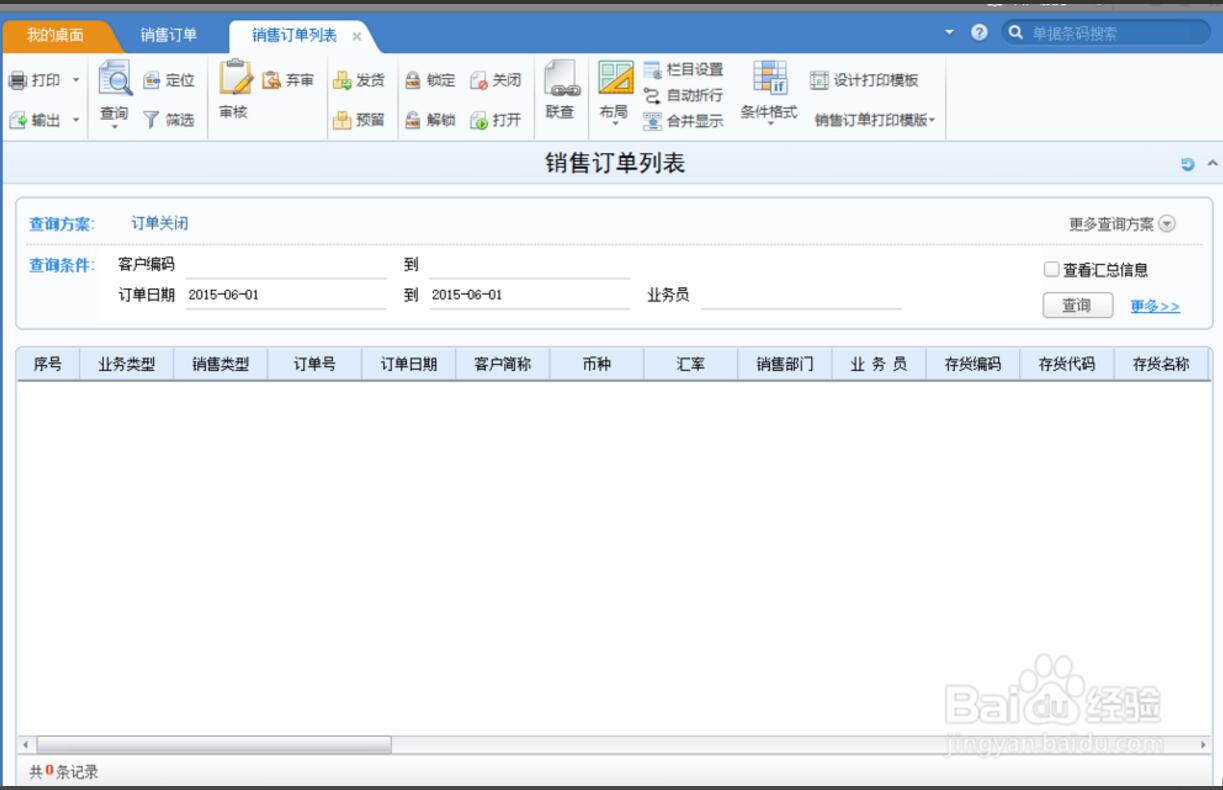
Task: Click the 更多>> link
Action: (1155, 306)
